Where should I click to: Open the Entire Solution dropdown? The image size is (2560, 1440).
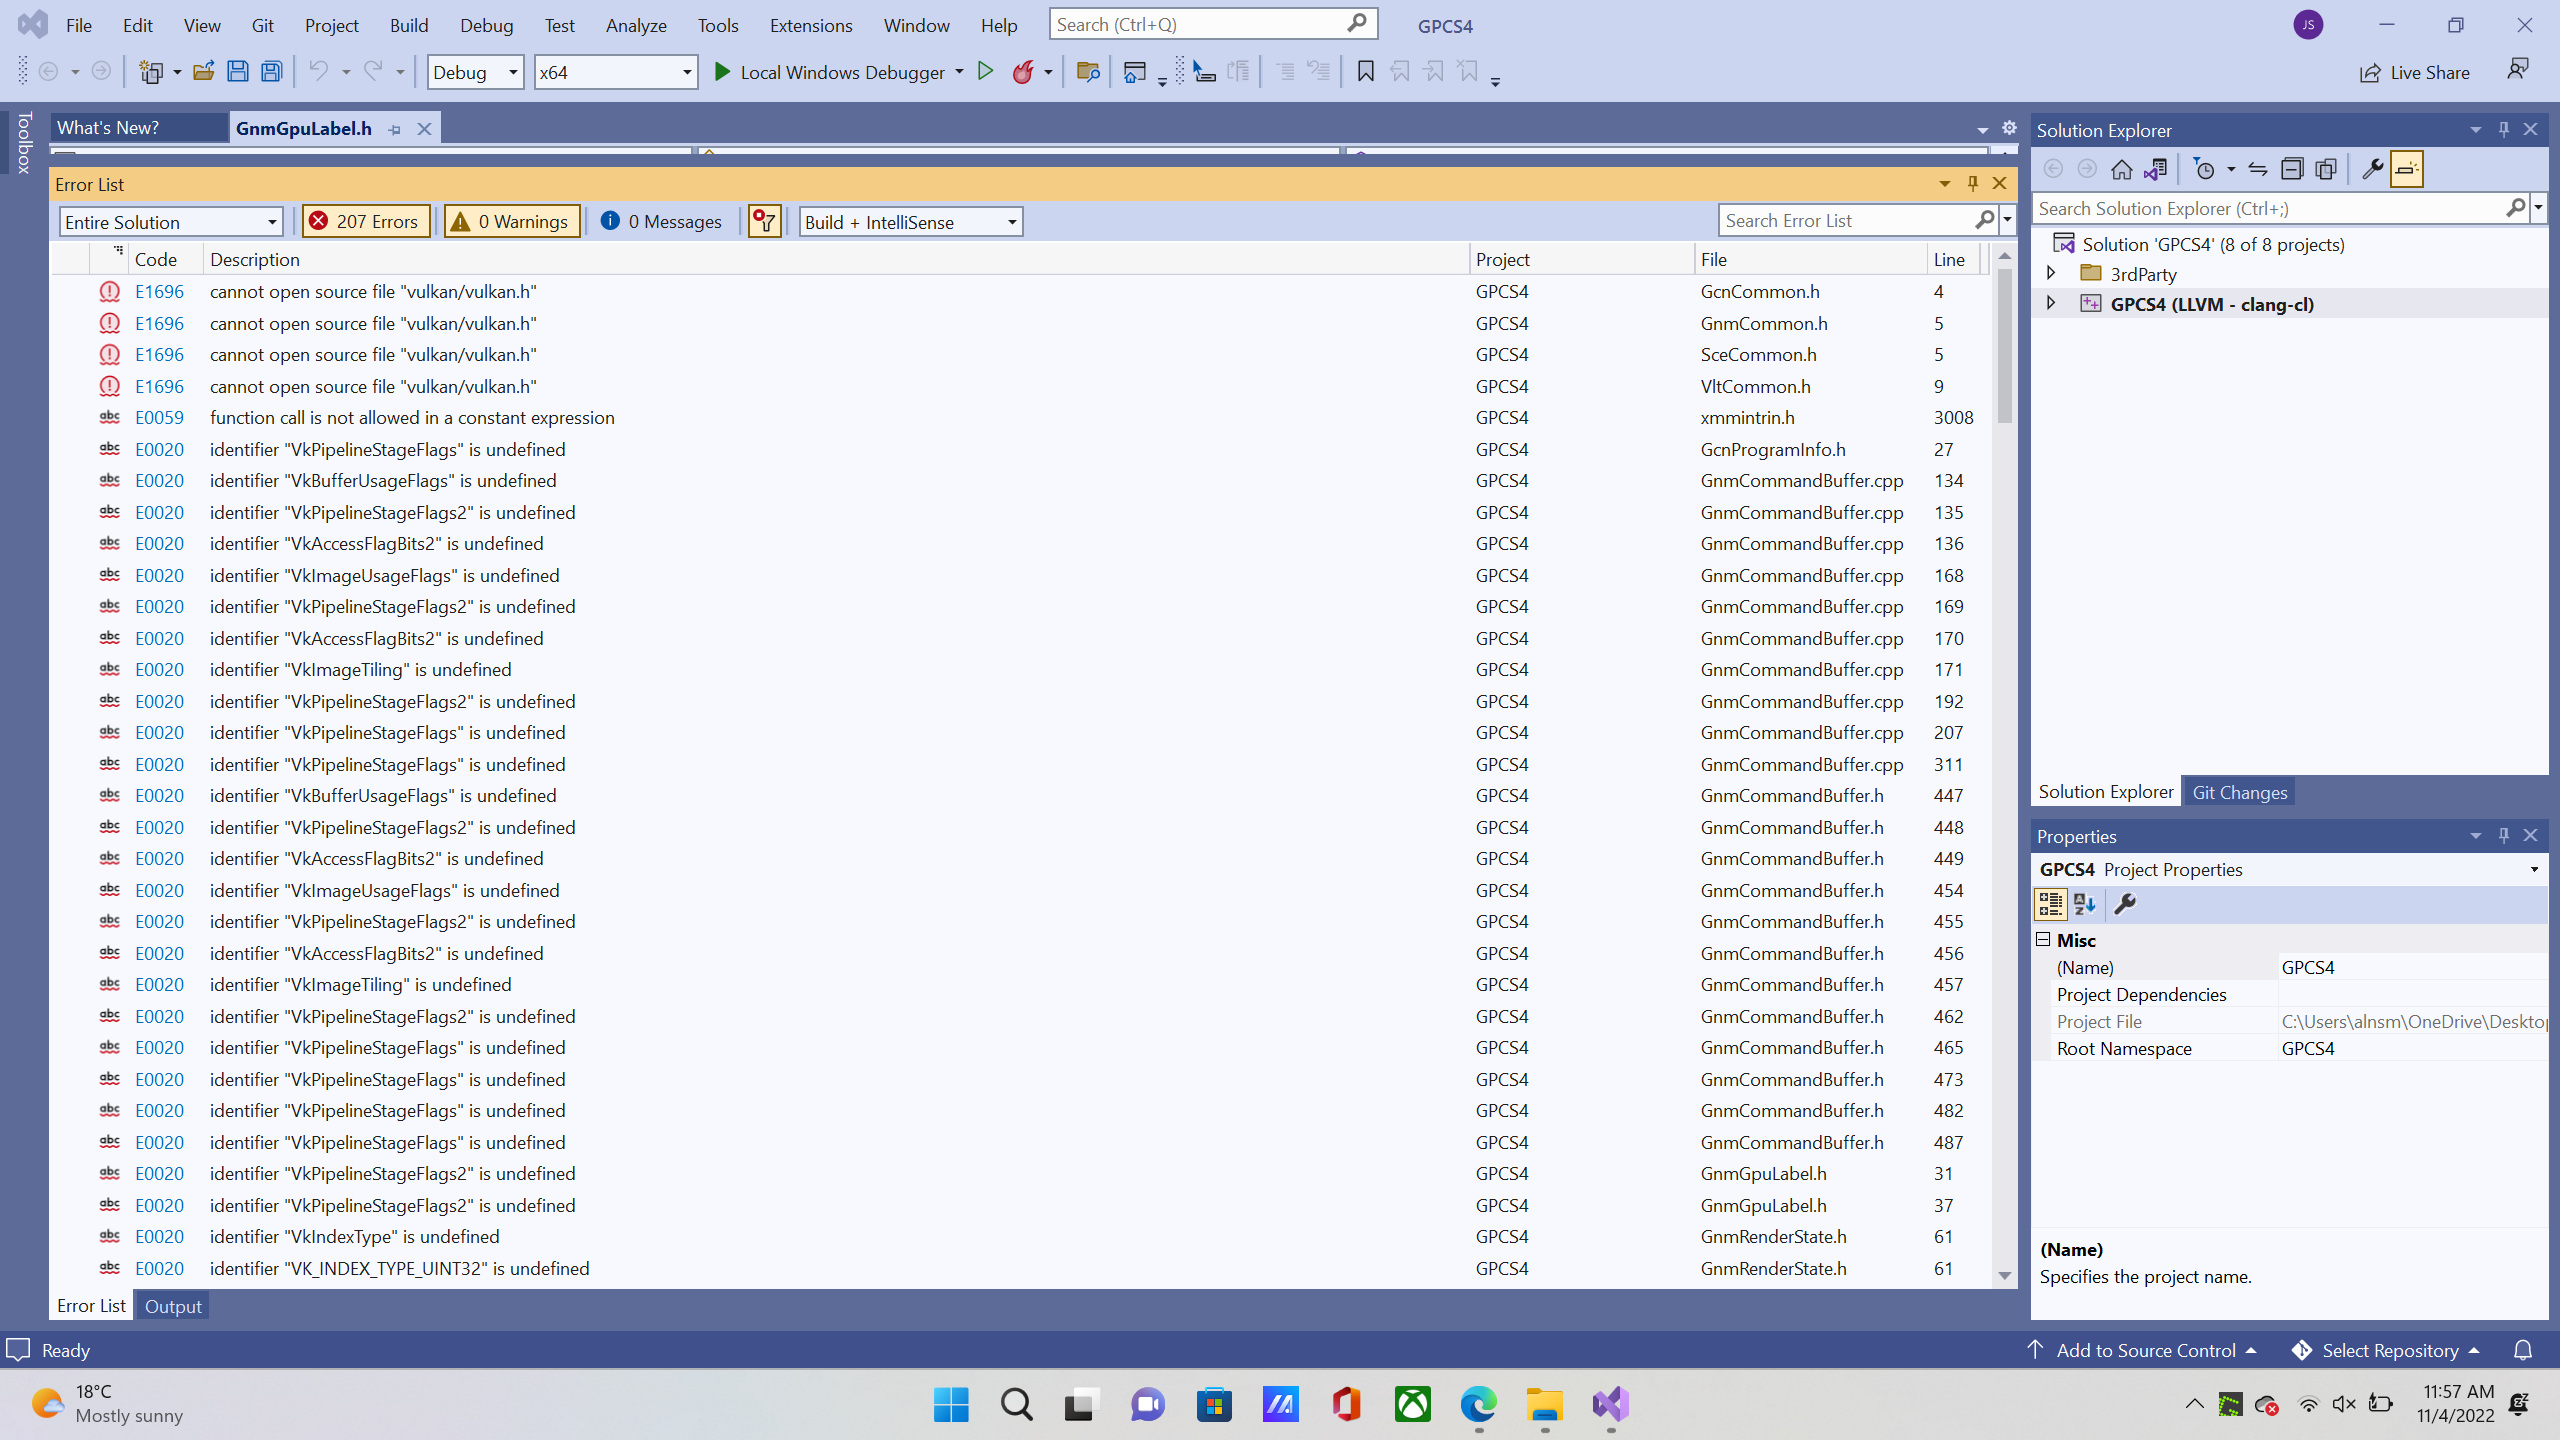(x=170, y=221)
